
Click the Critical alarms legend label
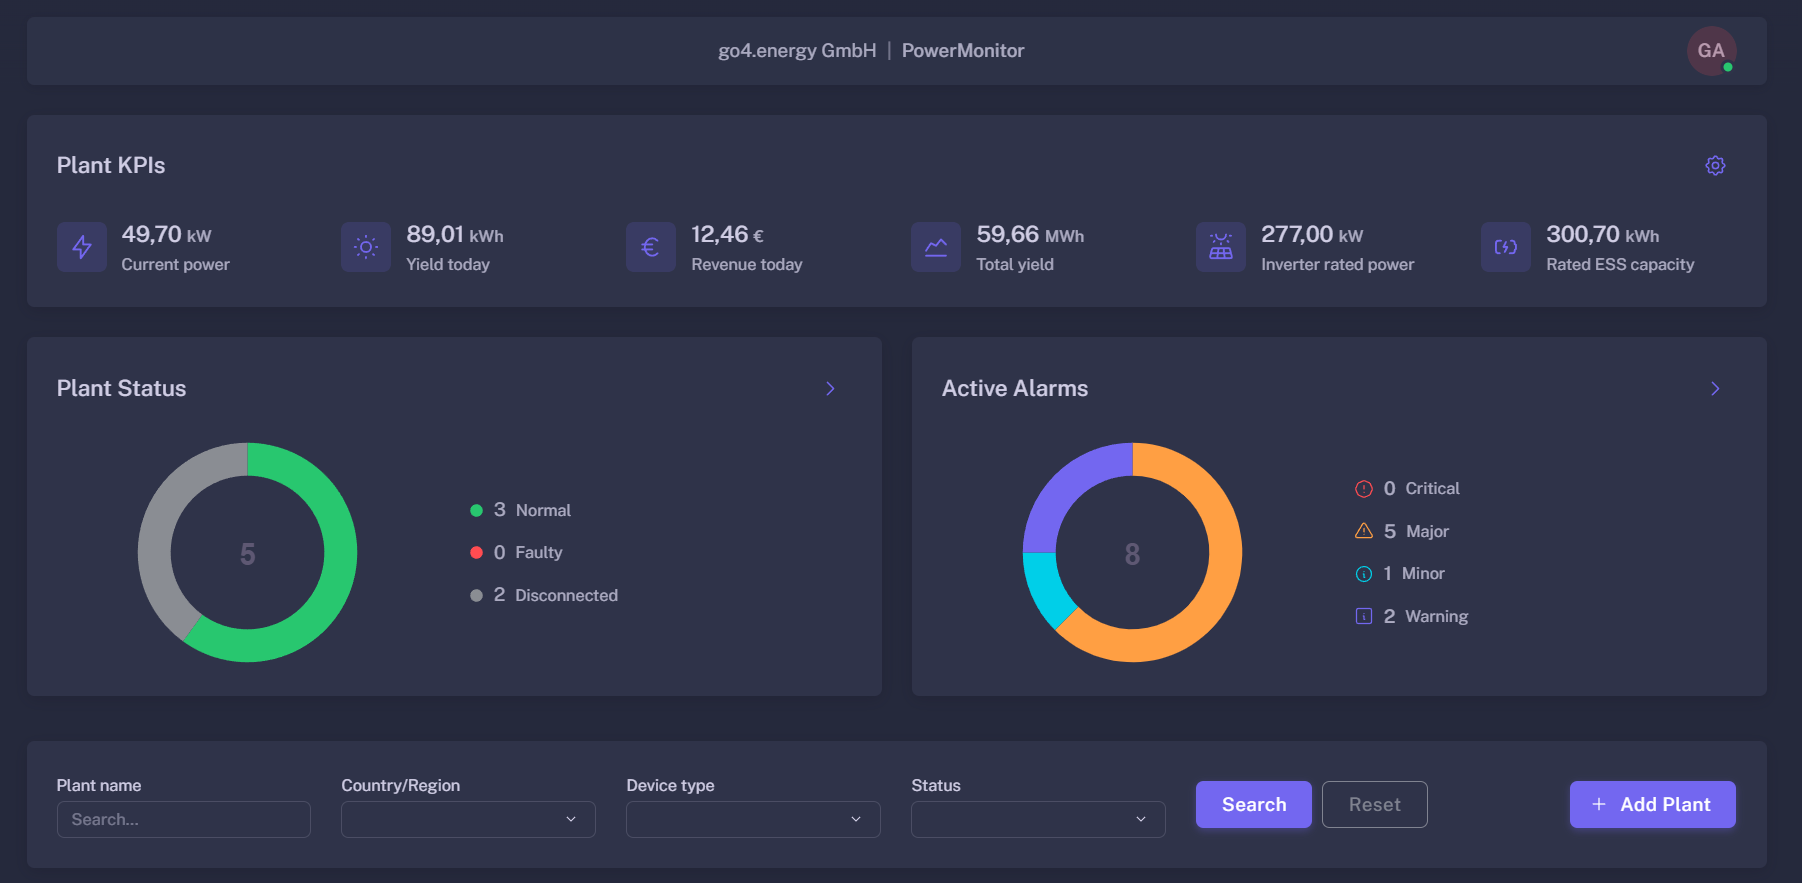pos(1432,489)
